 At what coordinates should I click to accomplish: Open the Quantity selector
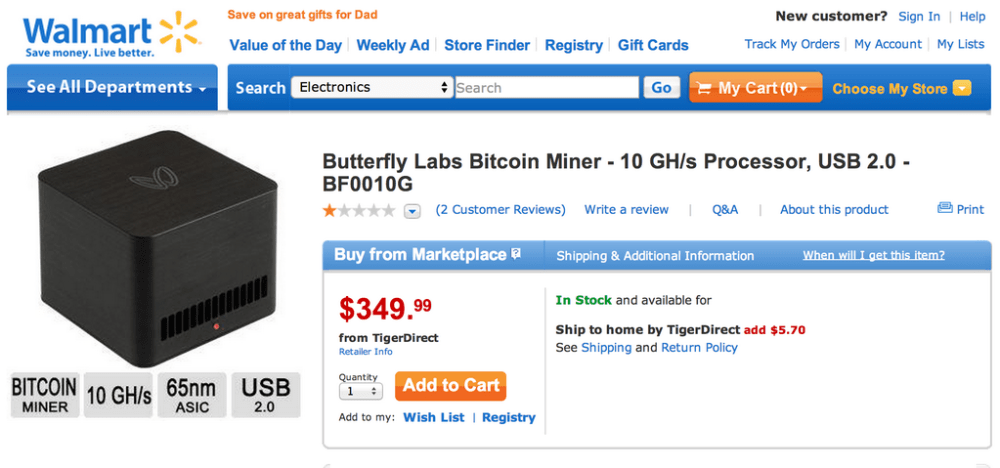point(361,392)
